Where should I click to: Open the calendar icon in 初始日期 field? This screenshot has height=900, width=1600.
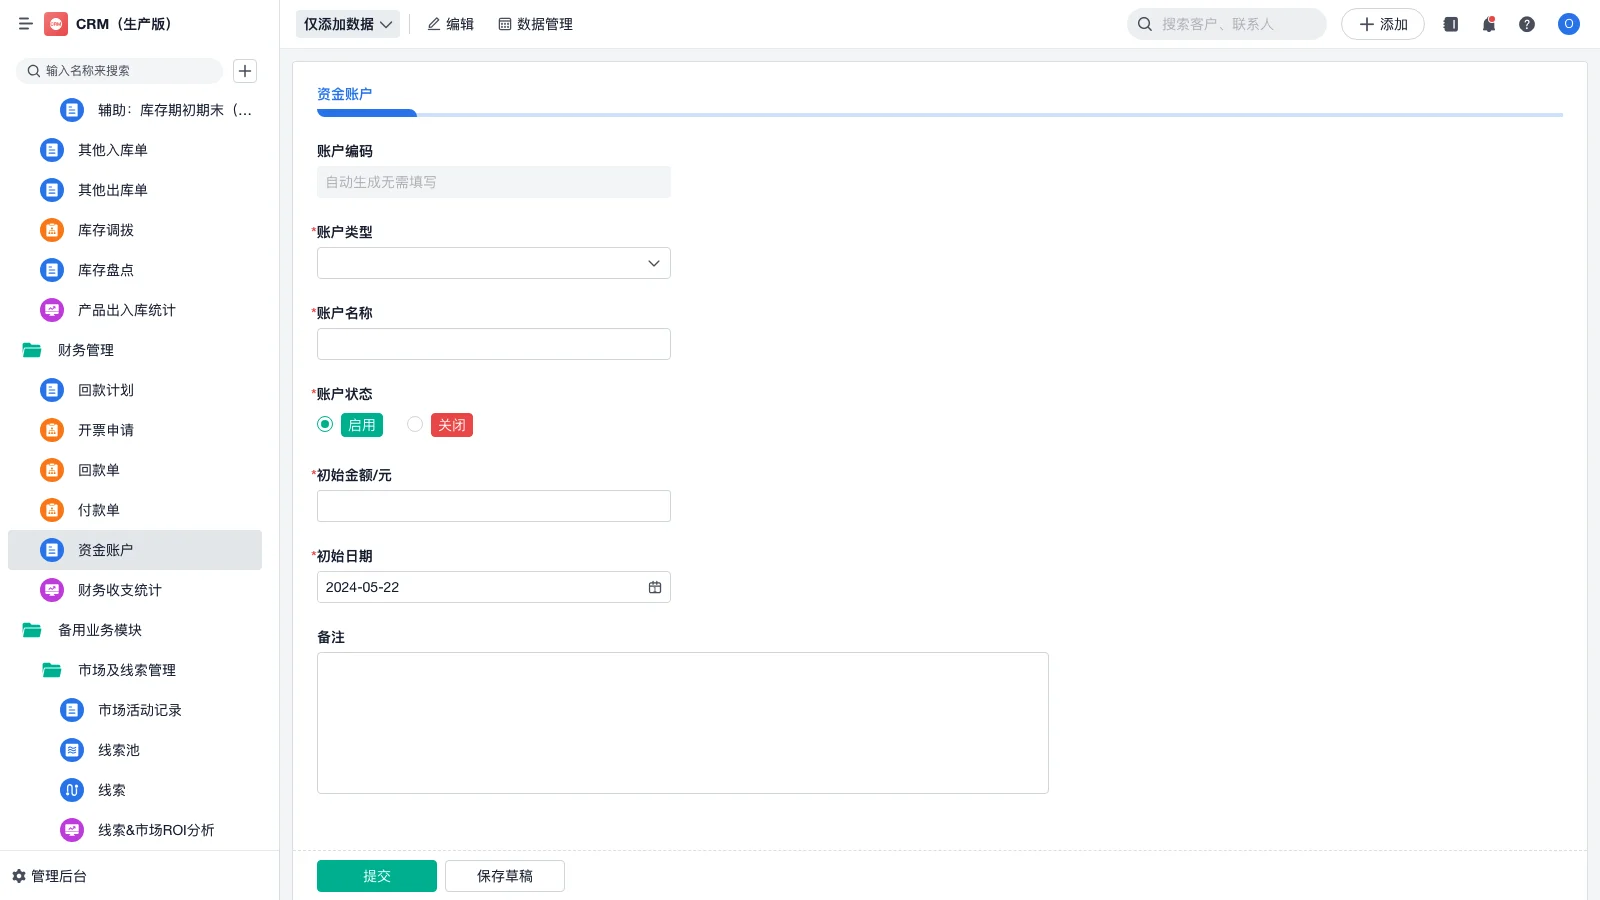click(x=655, y=587)
